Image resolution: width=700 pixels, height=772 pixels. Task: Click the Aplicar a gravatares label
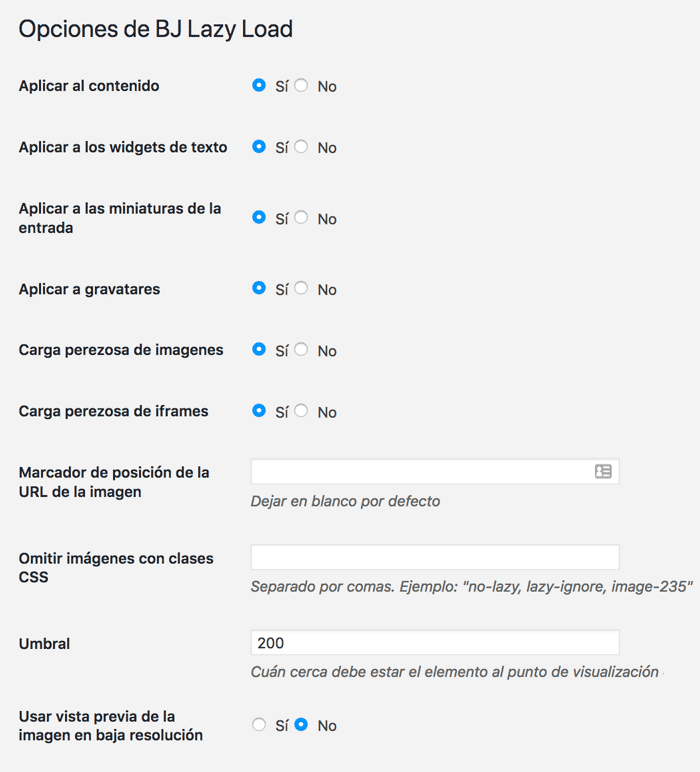(89, 289)
